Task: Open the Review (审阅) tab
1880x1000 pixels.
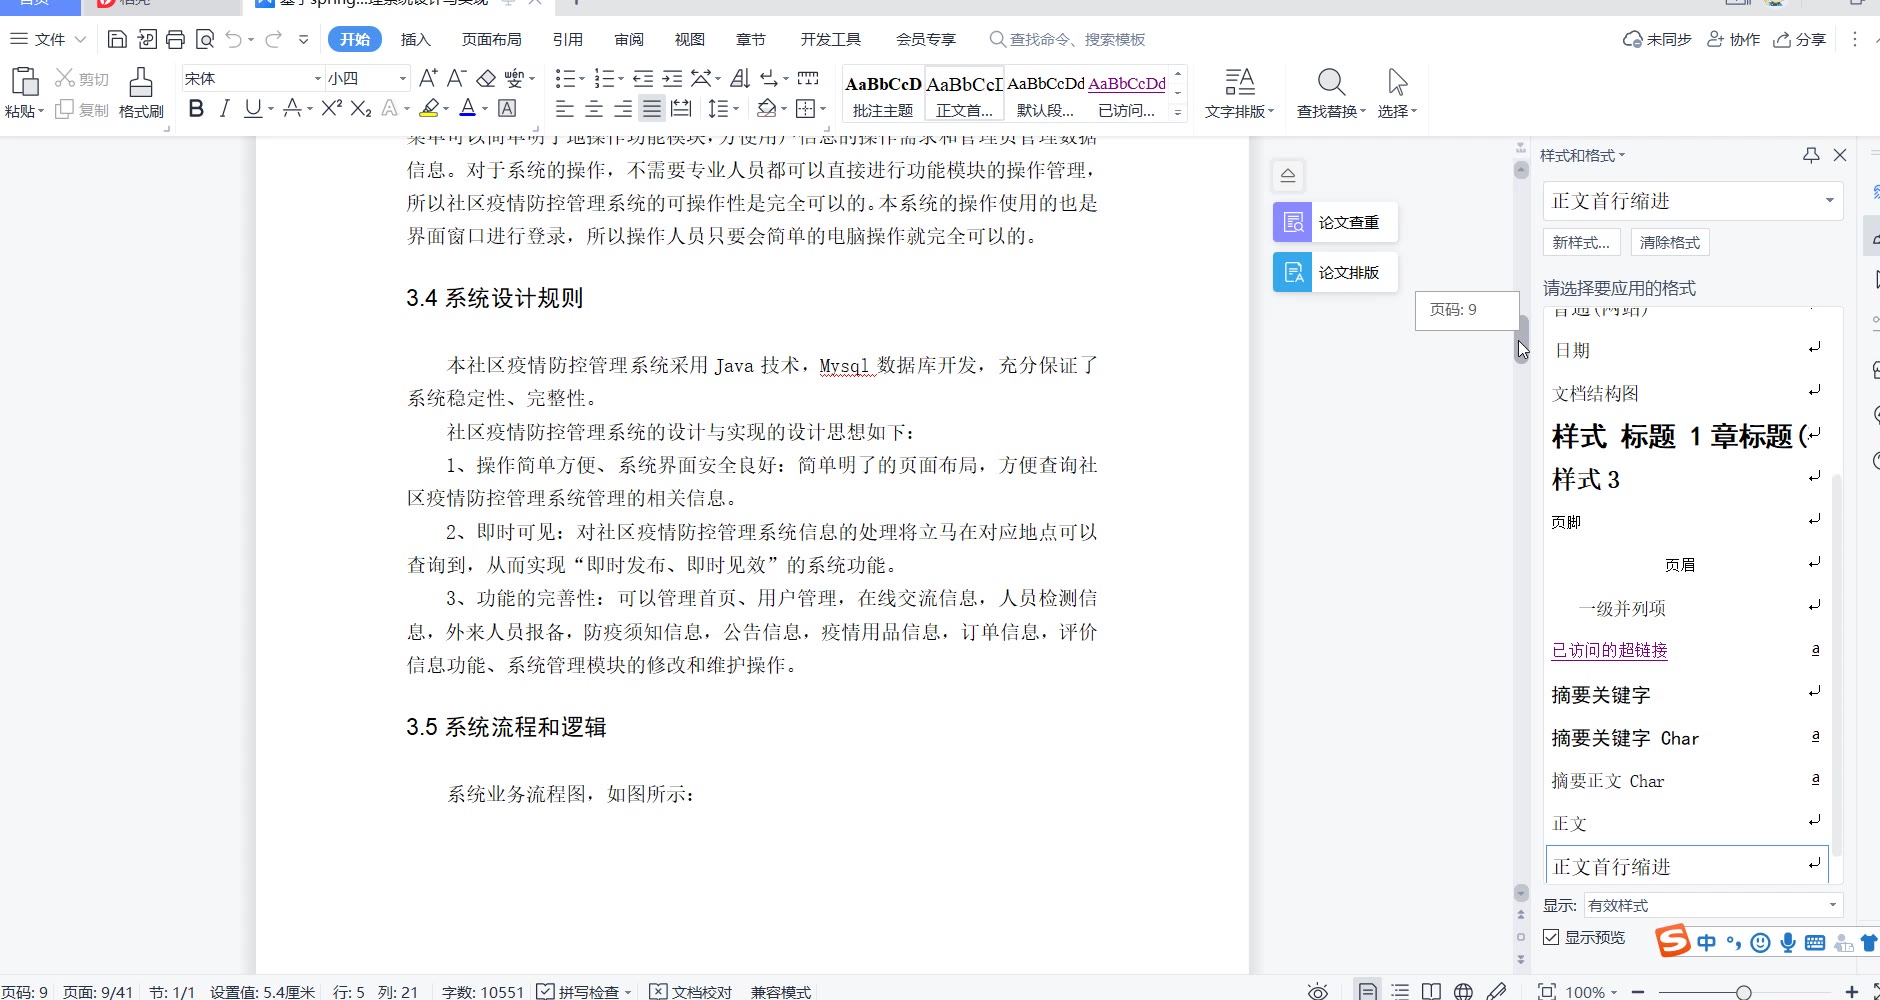Action: point(629,39)
